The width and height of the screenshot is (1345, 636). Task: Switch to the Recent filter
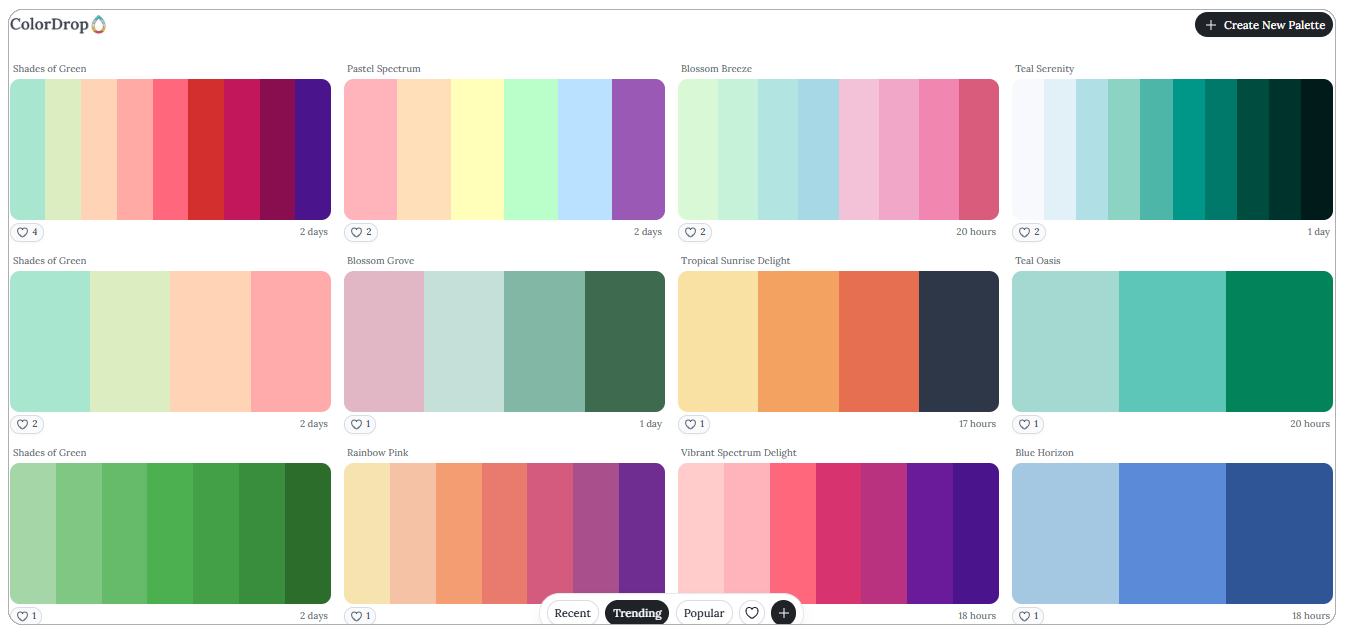[572, 612]
